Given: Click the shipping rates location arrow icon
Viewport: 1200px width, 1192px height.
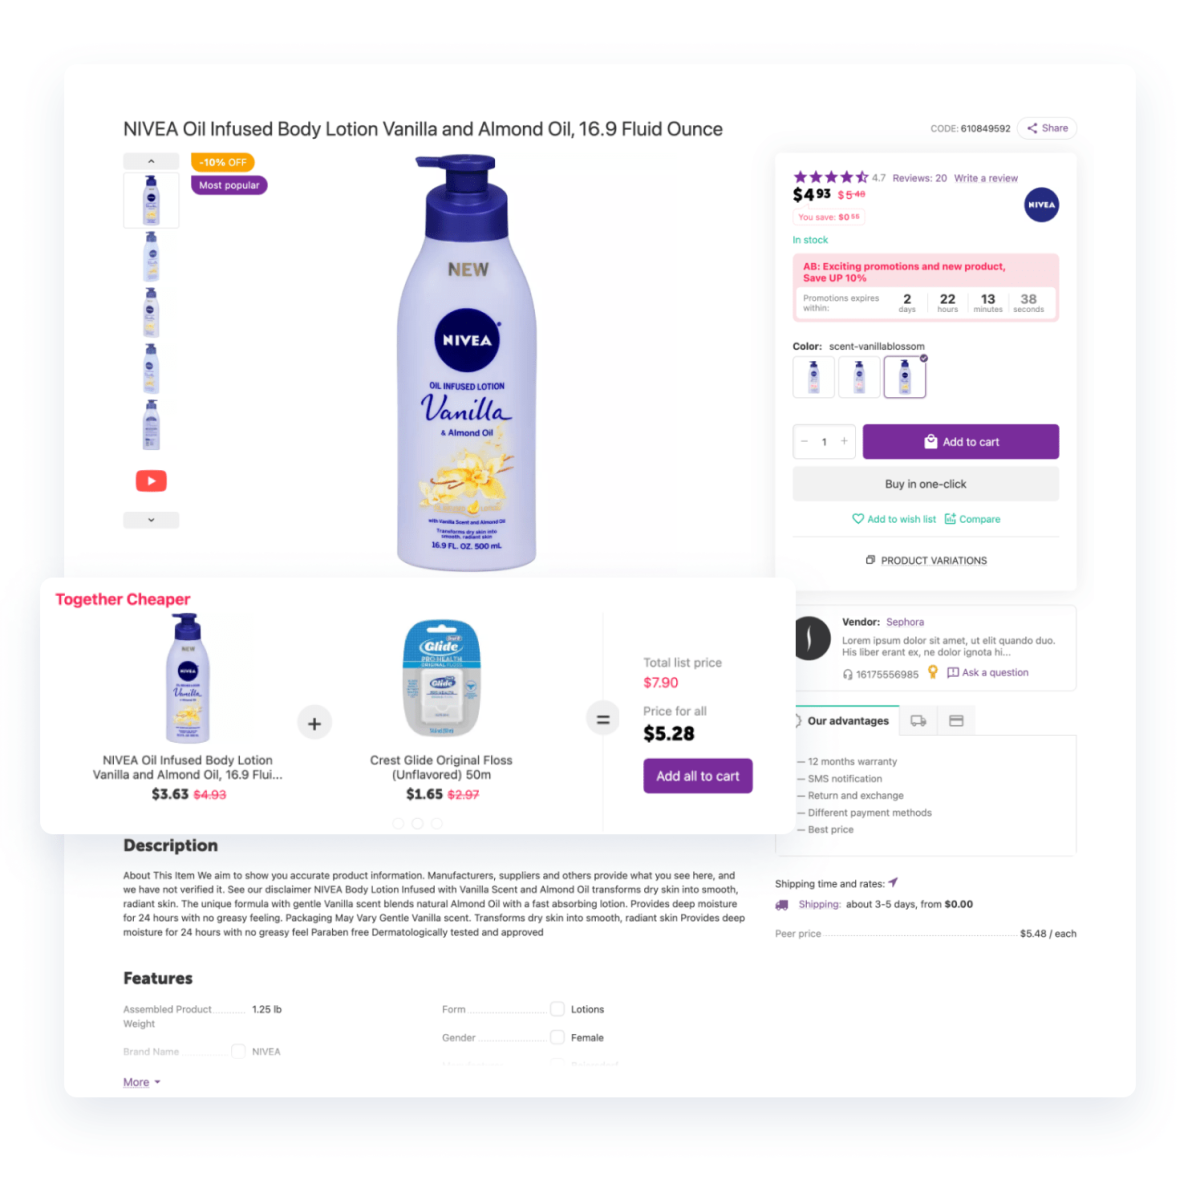Looking at the screenshot, I should tap(893, 883).
